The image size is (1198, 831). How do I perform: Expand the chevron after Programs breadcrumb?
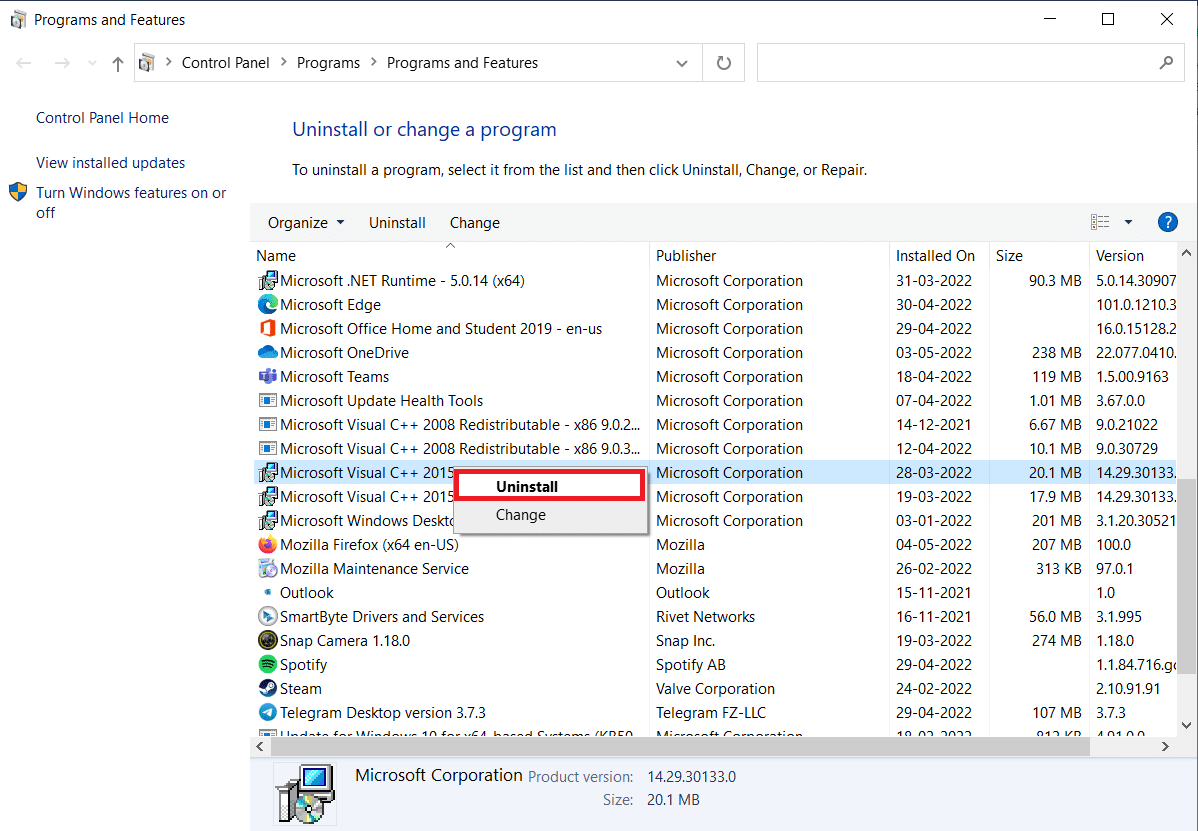(x=374, y=63)
